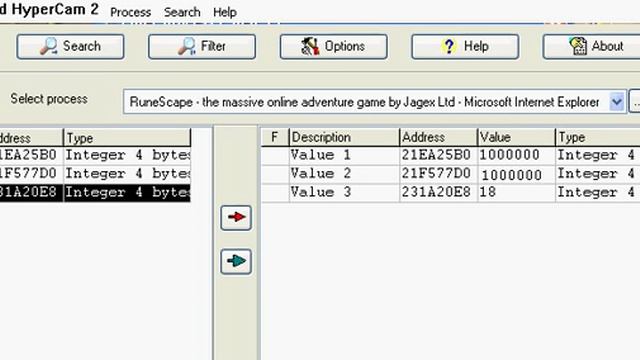Select left list row ending F577D0
640x360 pixels.
(x=95, y=174)
